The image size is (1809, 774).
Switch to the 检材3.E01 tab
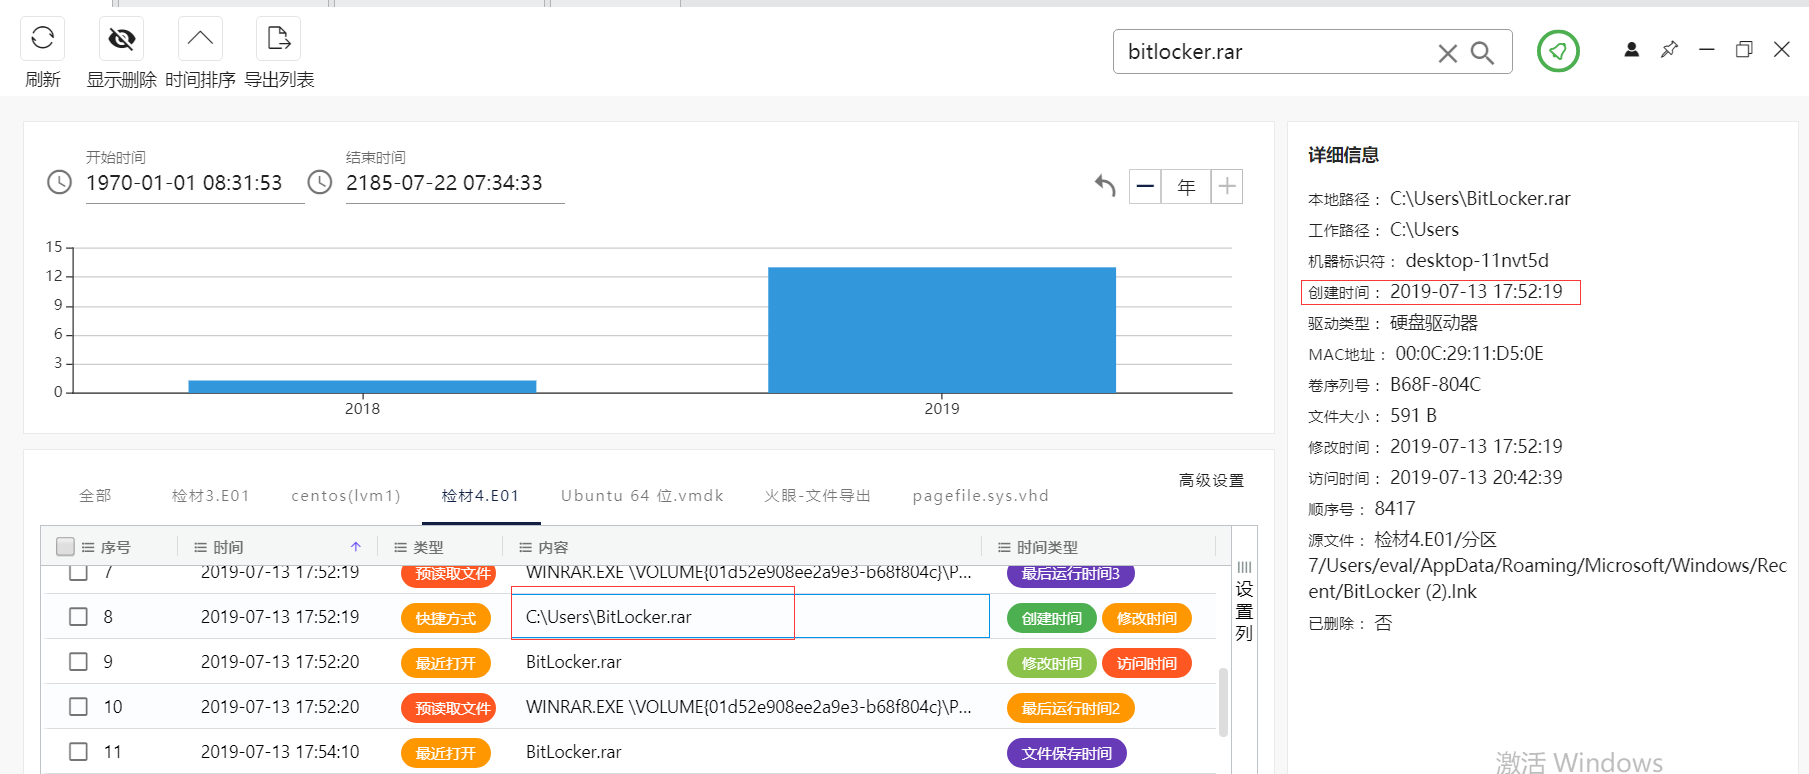click(x=210, y=496)
